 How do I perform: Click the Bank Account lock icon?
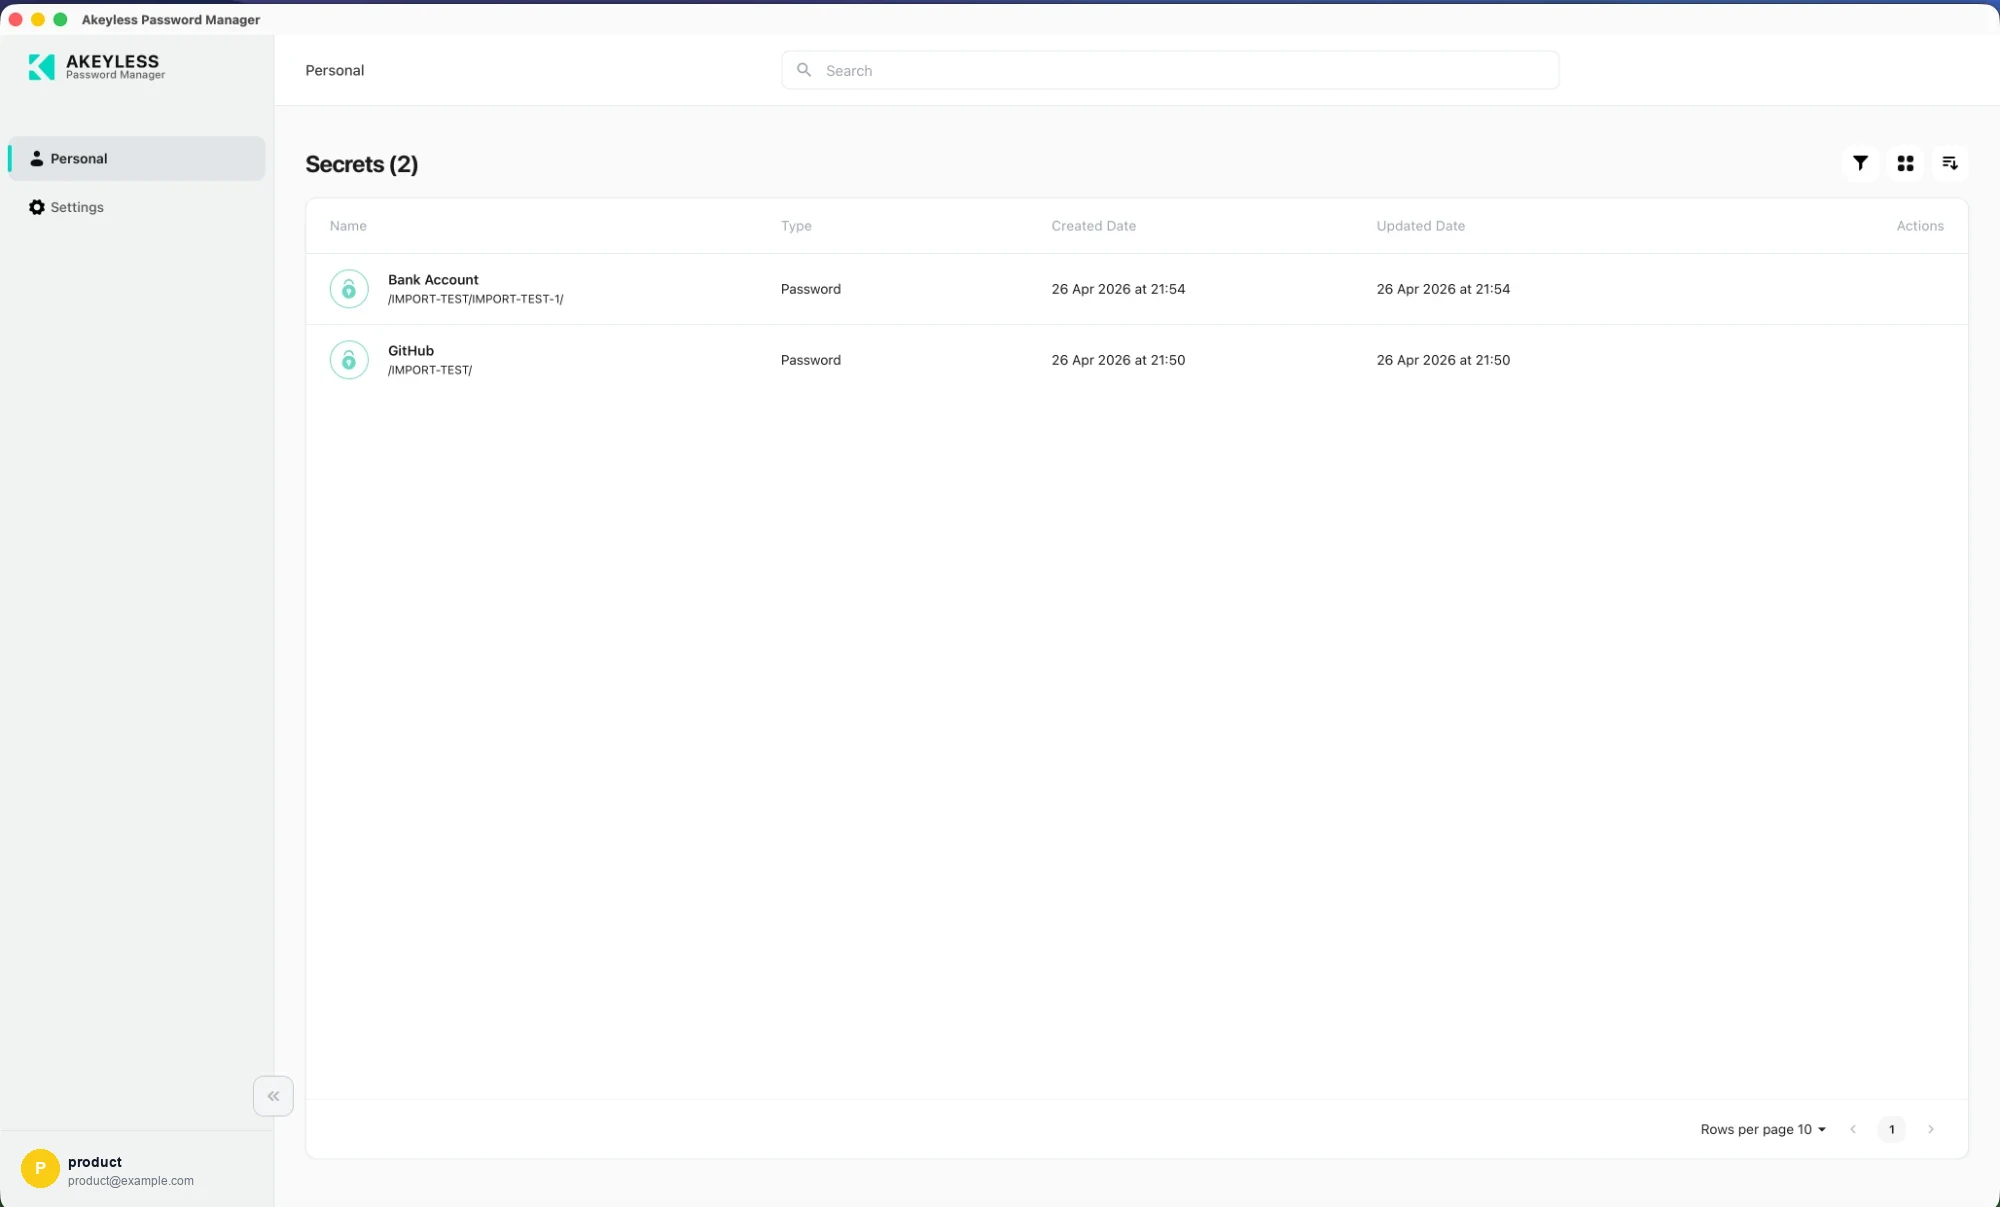tap(349, 289)
